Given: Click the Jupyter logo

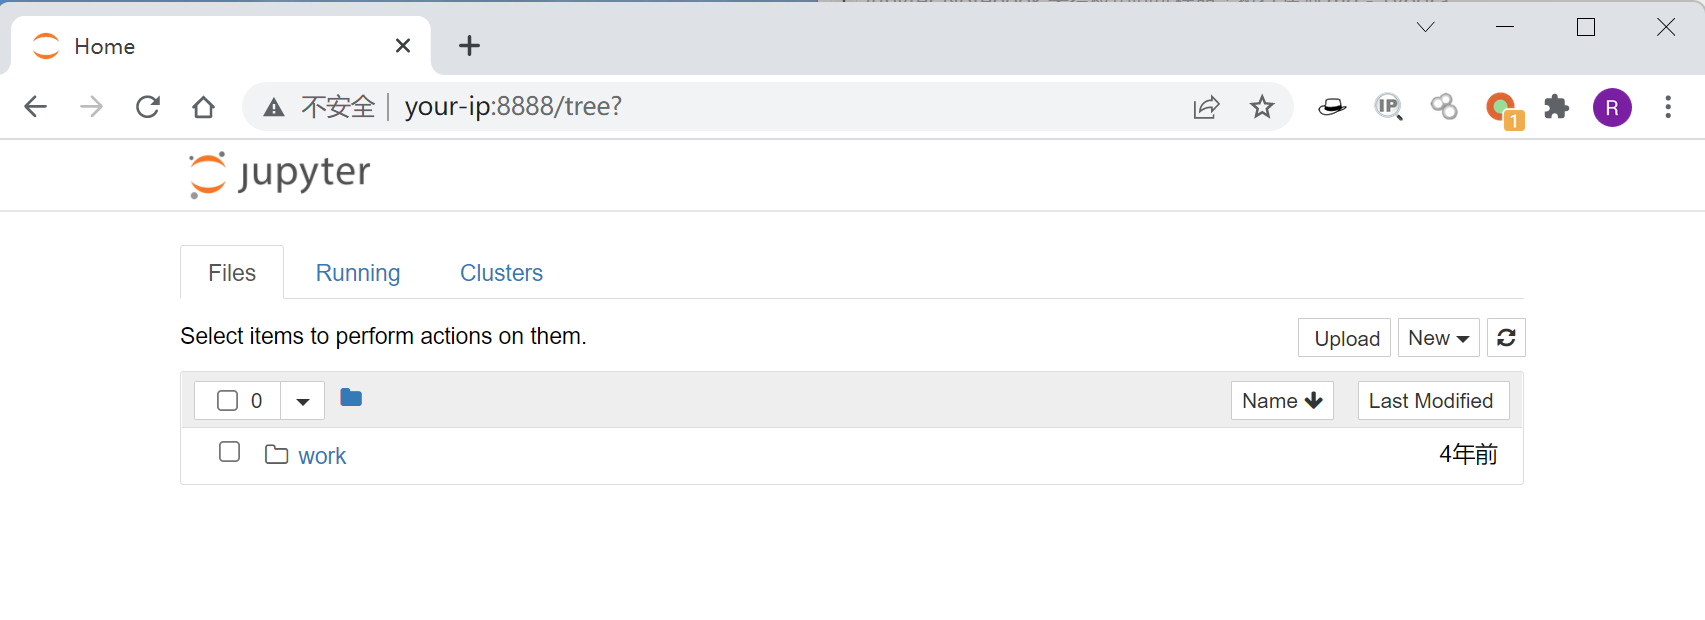Looking at the screenshot, I should click(x=280, y=175).
